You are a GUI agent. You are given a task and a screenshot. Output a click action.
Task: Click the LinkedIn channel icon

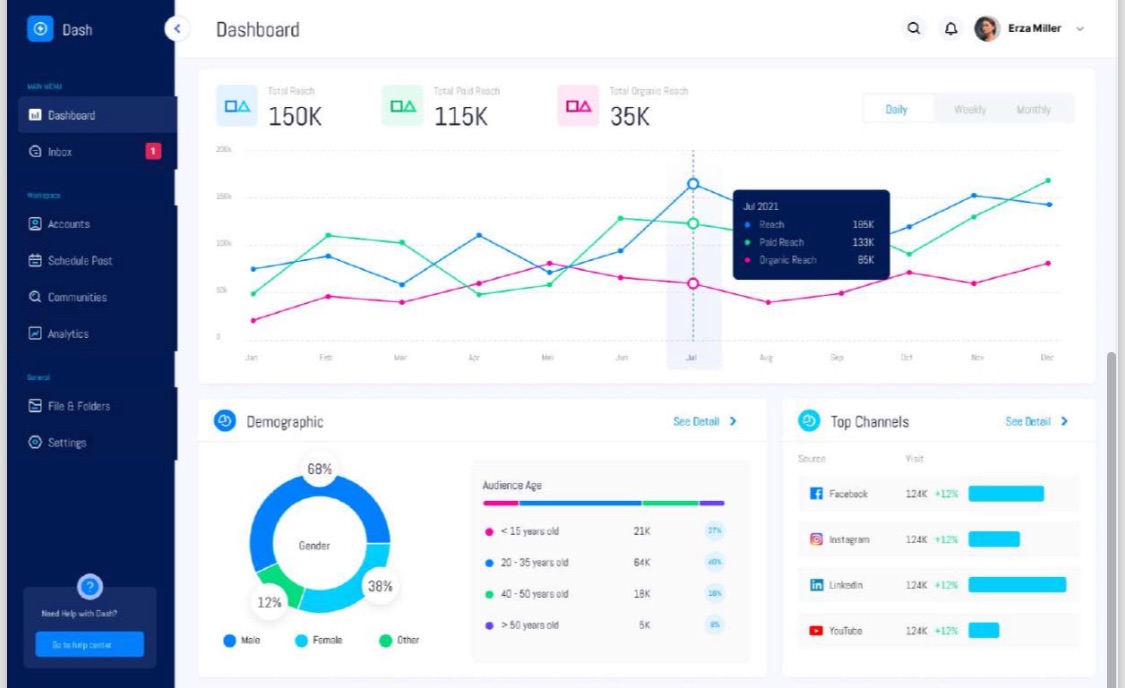(x=816, y=585)
